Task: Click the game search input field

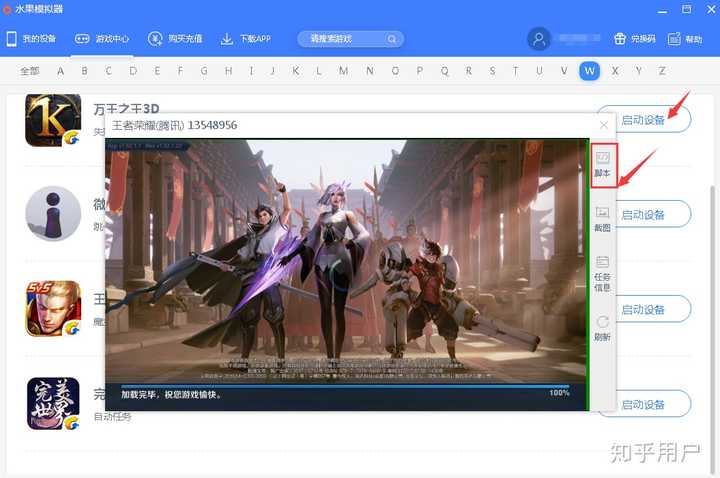Action: 350,39
